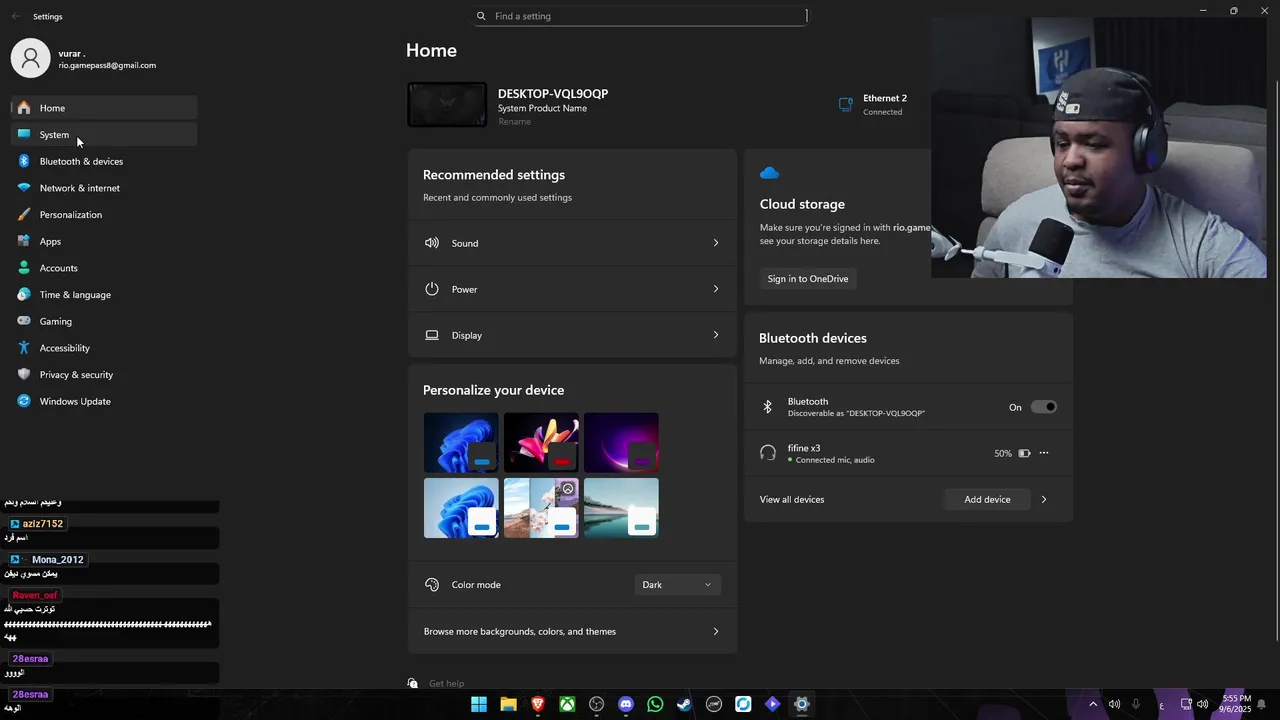Click the Settings back arrow

[x=16, y=16]
